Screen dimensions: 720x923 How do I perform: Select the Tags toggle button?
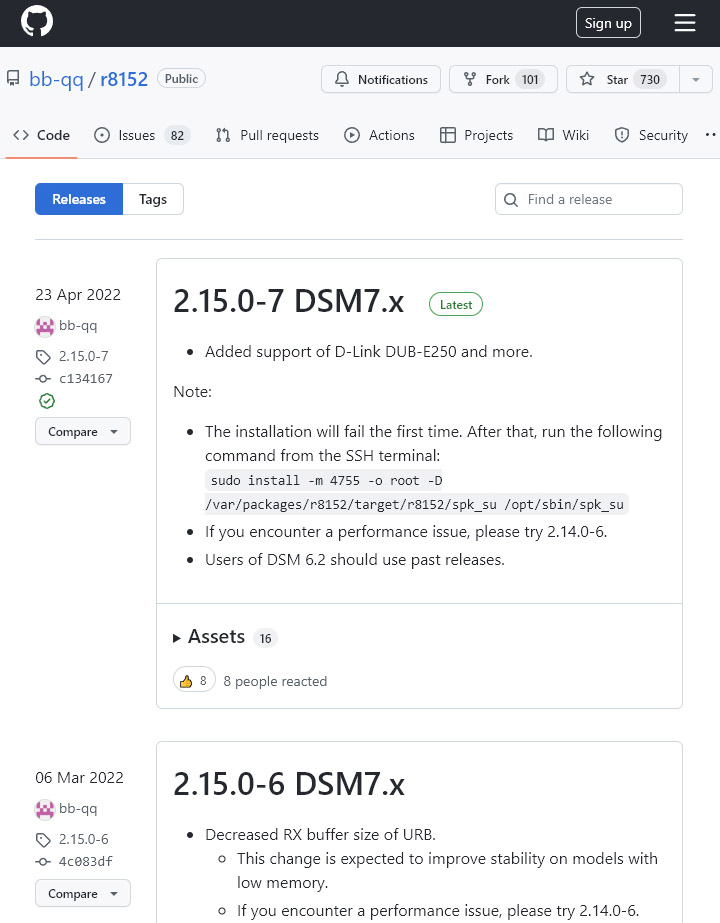[153, 199]
